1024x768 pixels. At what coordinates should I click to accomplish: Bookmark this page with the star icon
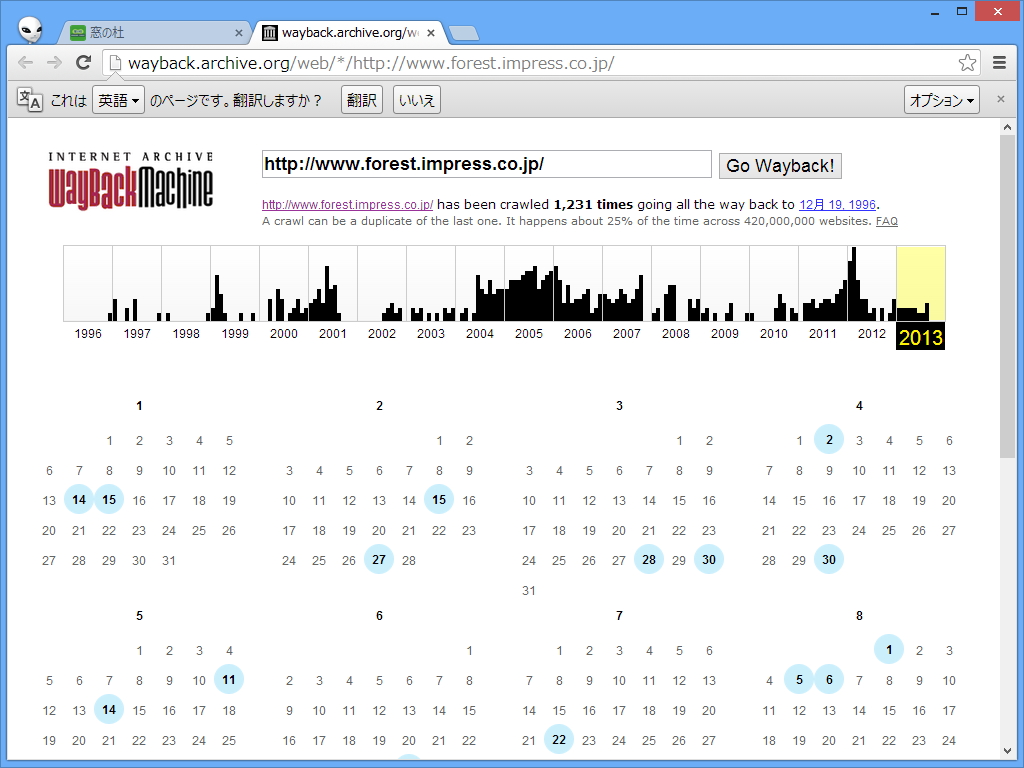pyautogui.click(x=967, y=63)
